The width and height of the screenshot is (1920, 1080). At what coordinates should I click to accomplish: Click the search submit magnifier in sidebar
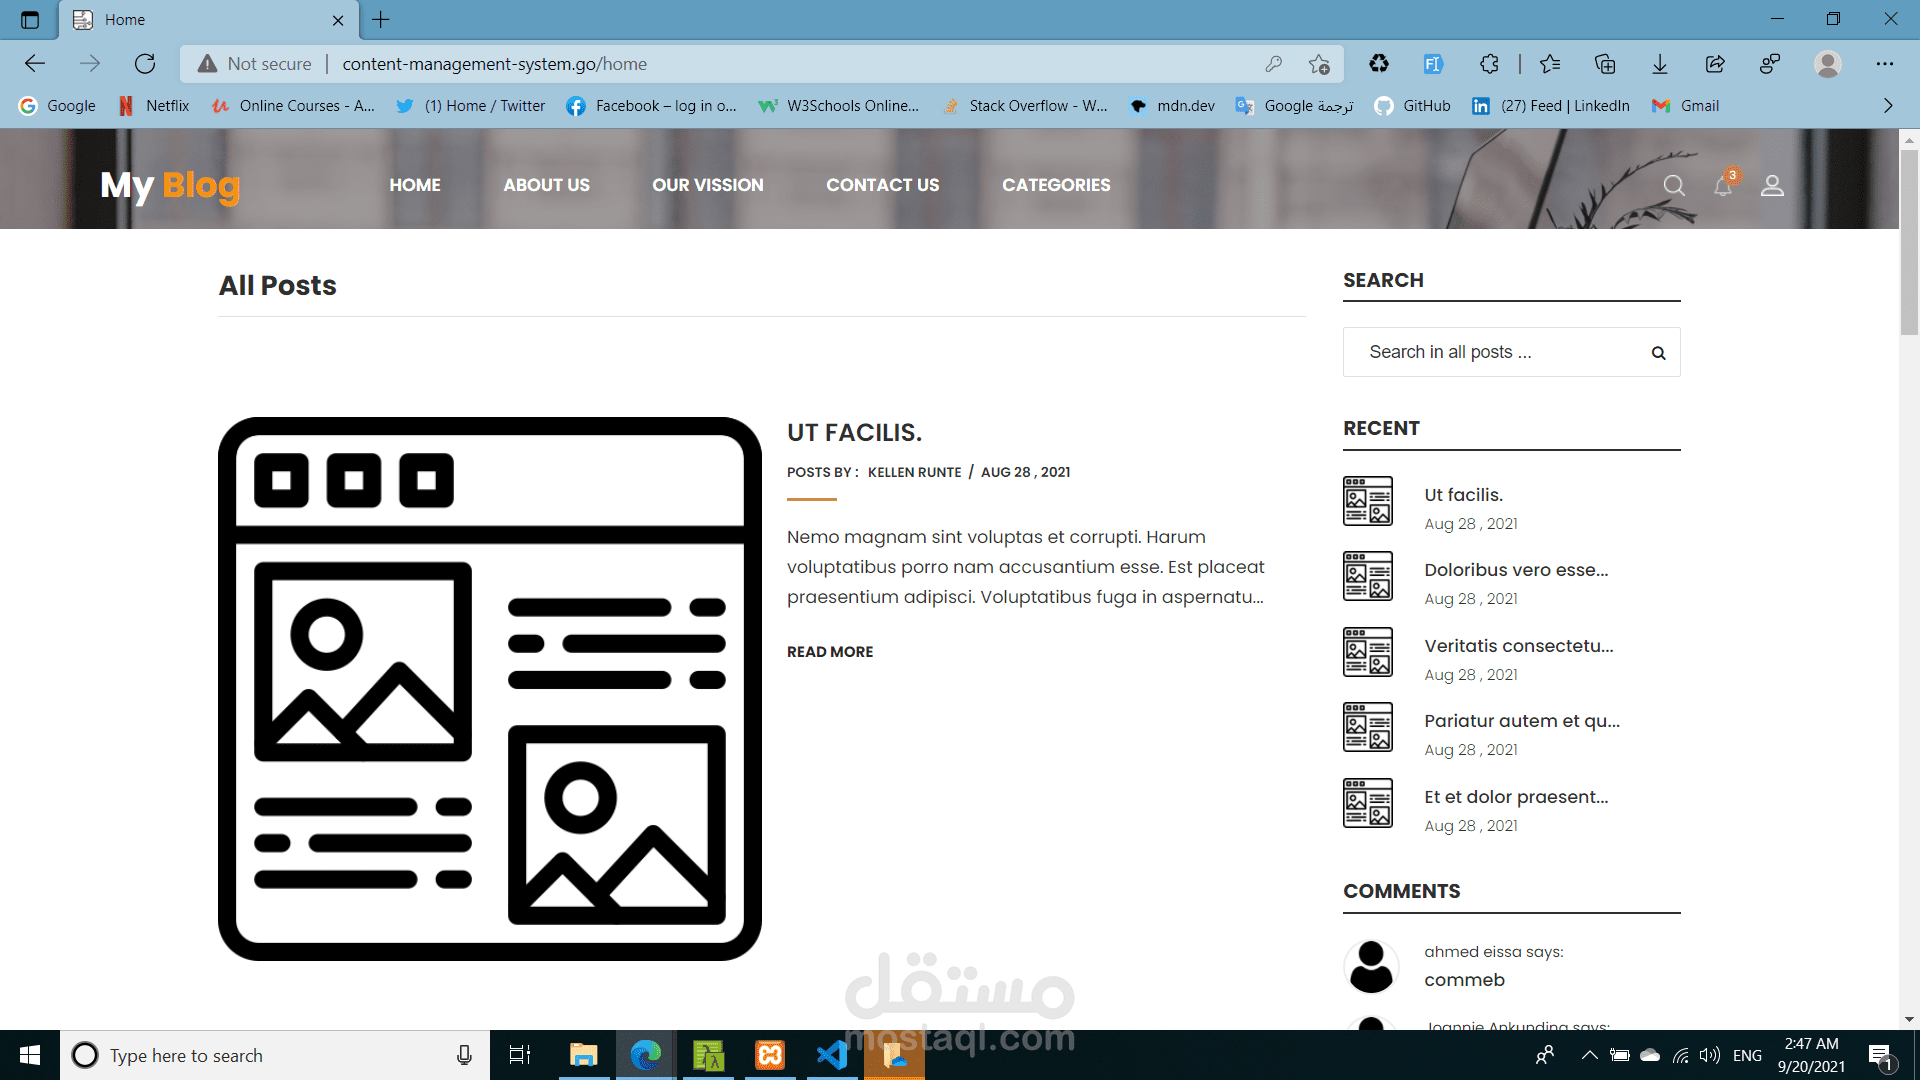tap(1658, 353)
